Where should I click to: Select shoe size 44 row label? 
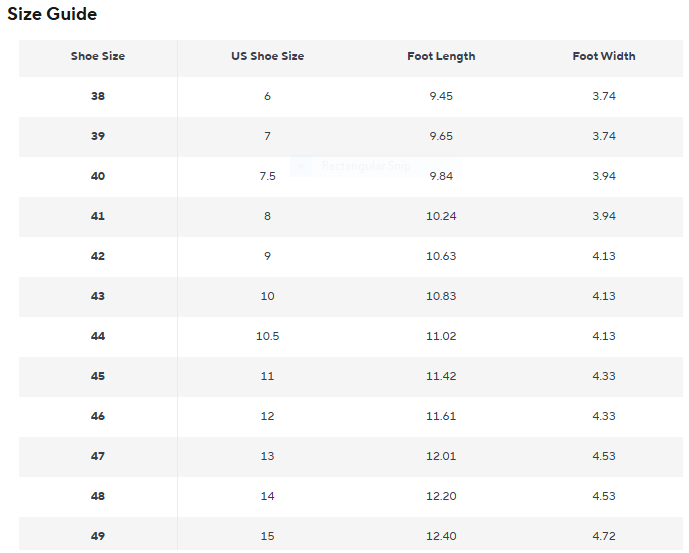[98, 336]
